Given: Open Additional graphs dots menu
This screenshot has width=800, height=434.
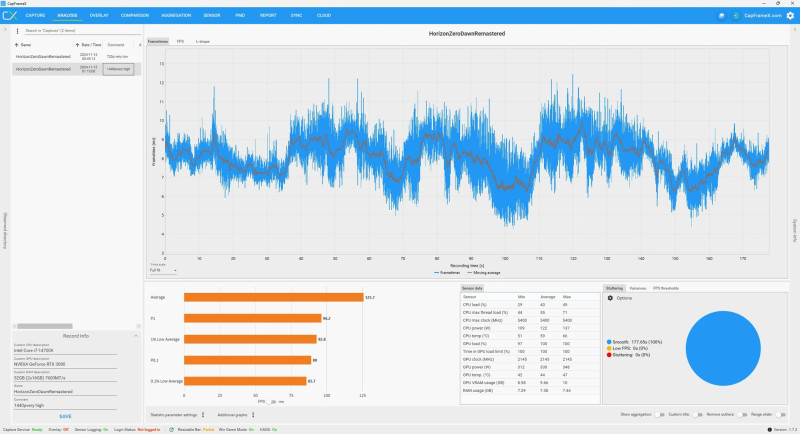Looking at the screenshot, I should (253, 415).
